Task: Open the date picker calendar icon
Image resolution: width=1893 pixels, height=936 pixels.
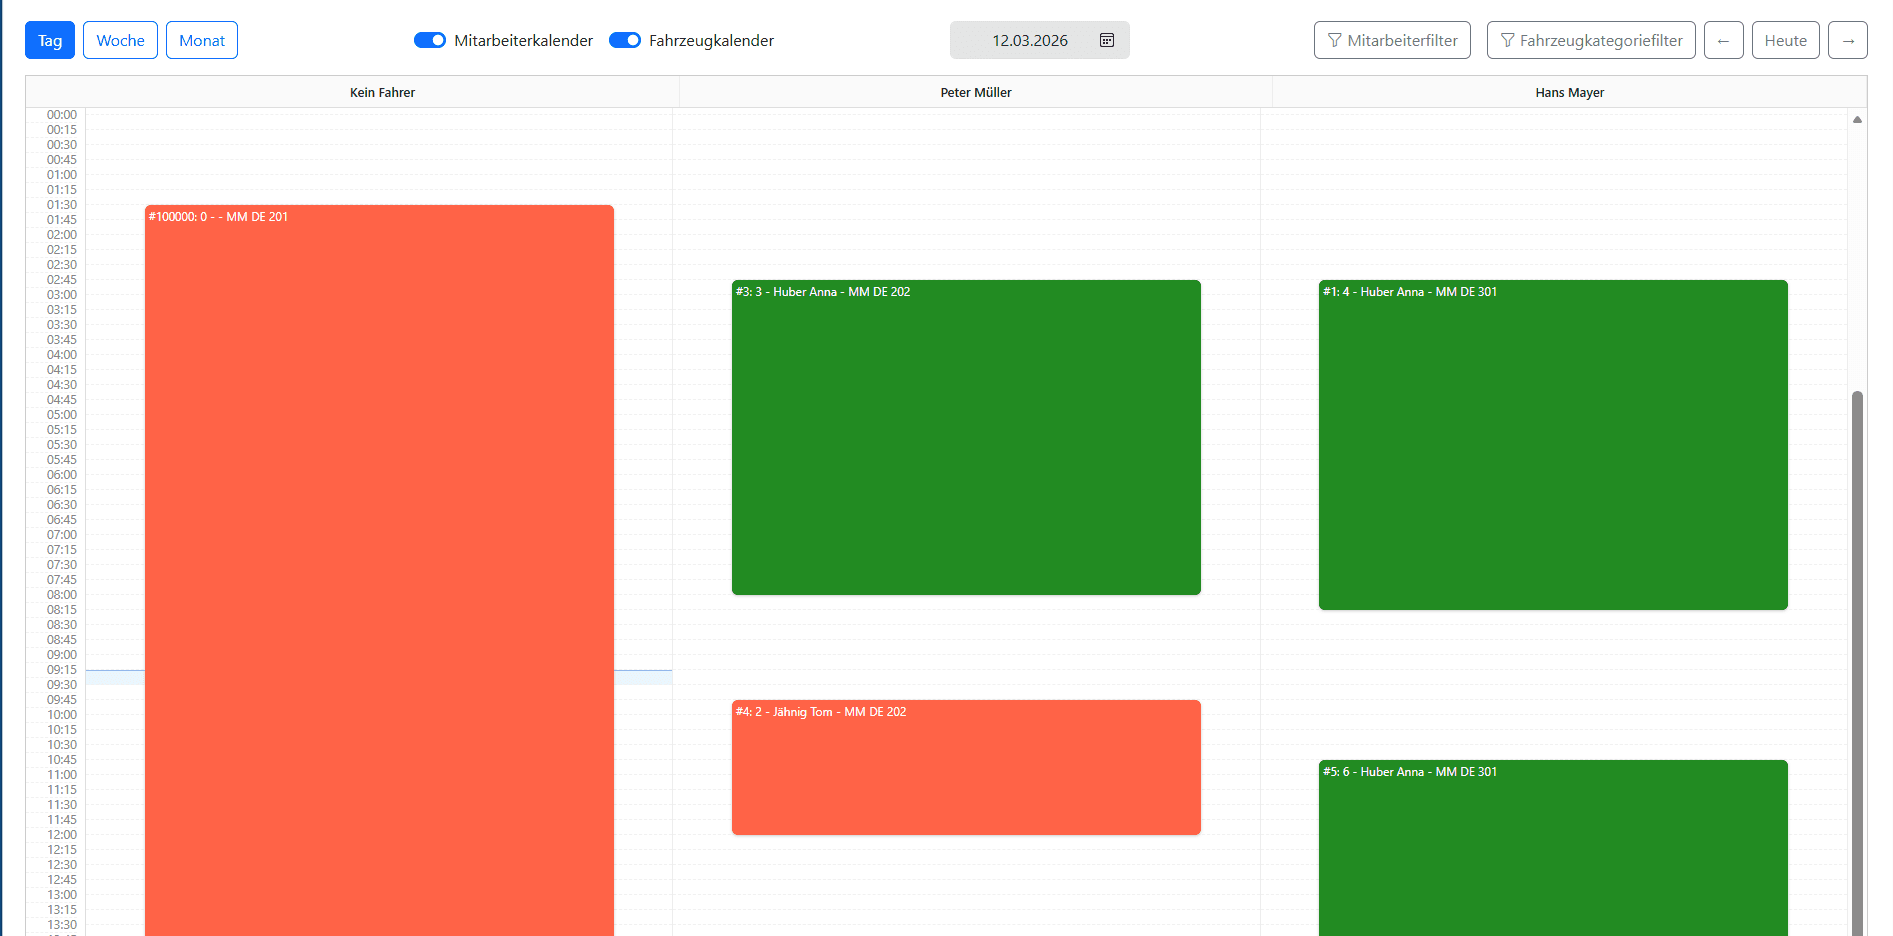Action: [x=1107, y=40]
